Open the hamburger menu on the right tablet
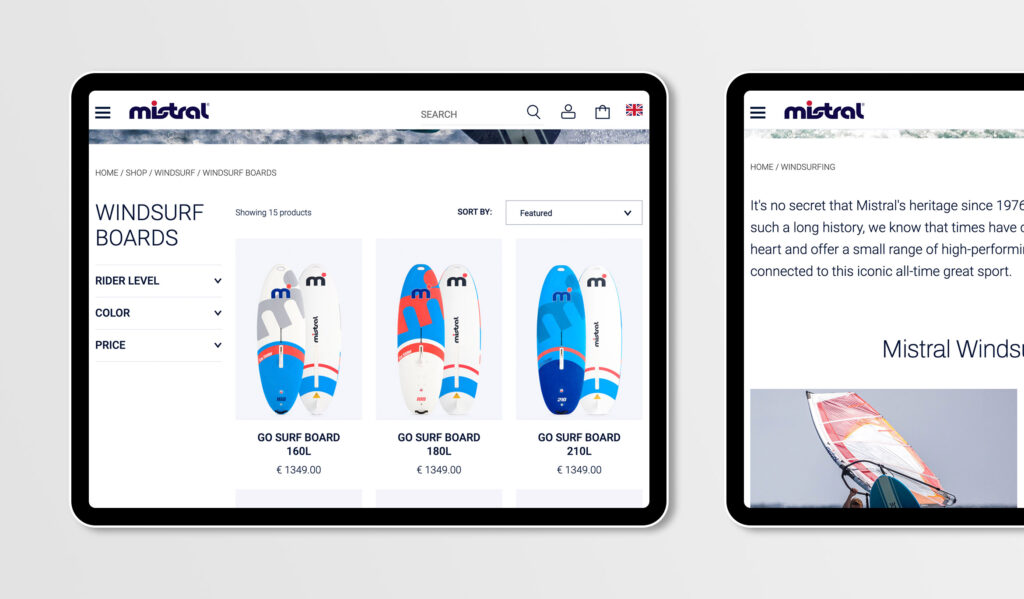Viewport: 1024px width, 599px height. tap(758, 112)
